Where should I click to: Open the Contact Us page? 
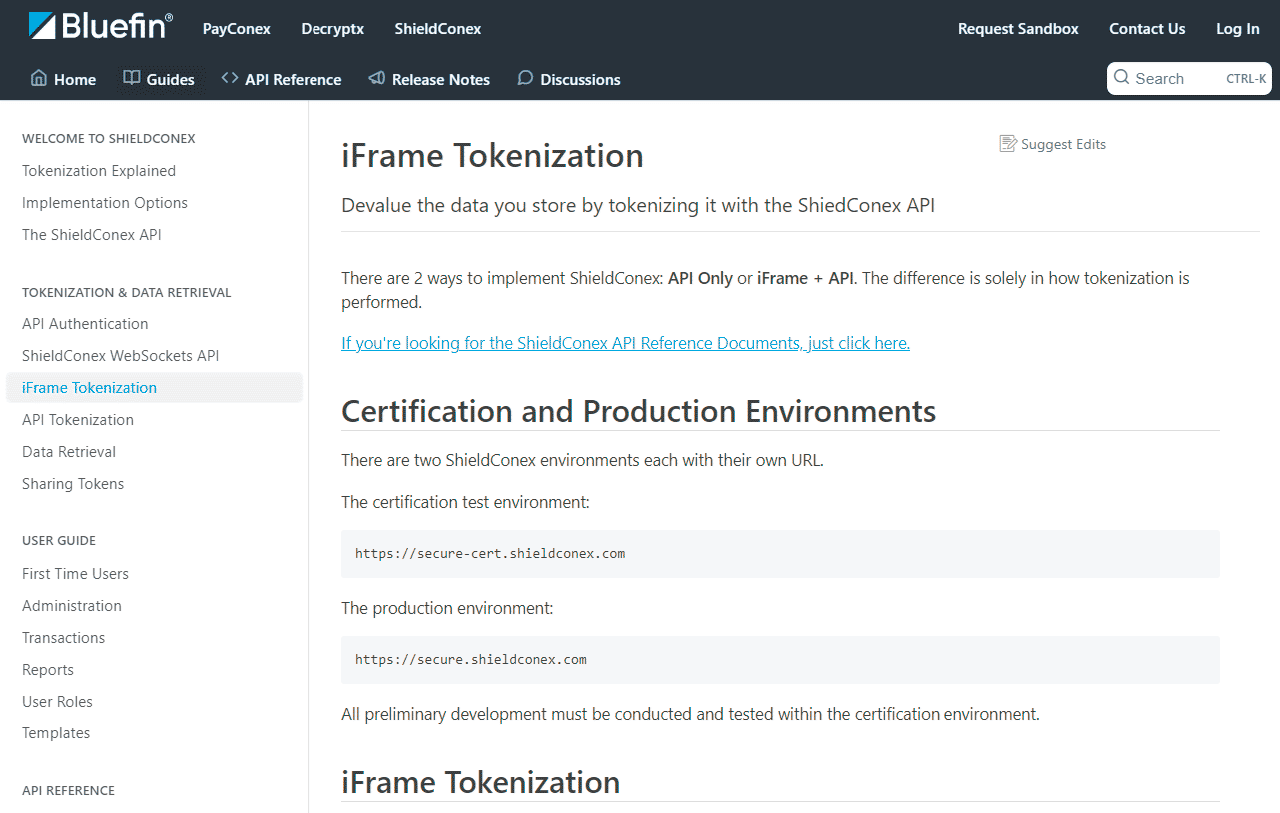pyautogui.click(x=1147, y=29)
